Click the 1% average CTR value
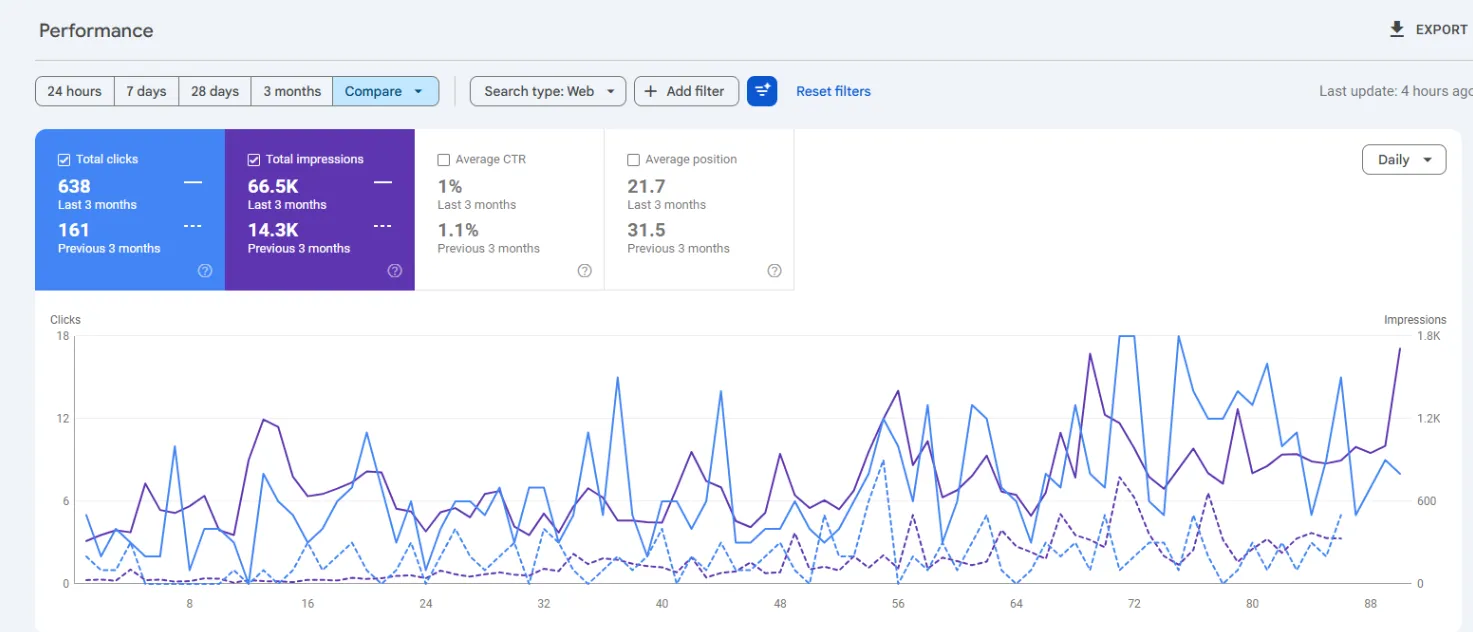Viewport: 1473px width, 632px height. [x=449, y=186]
